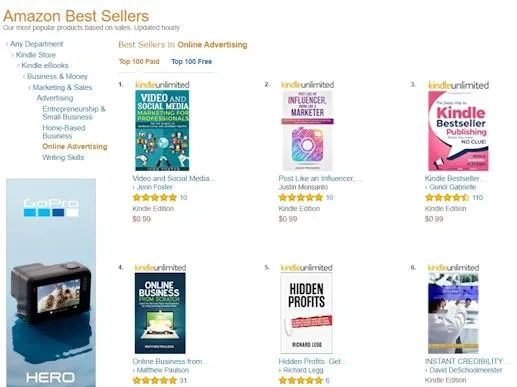Open the Video and Social Media book cover
This screenshot has height=387, width=517.
pos(162,130)
